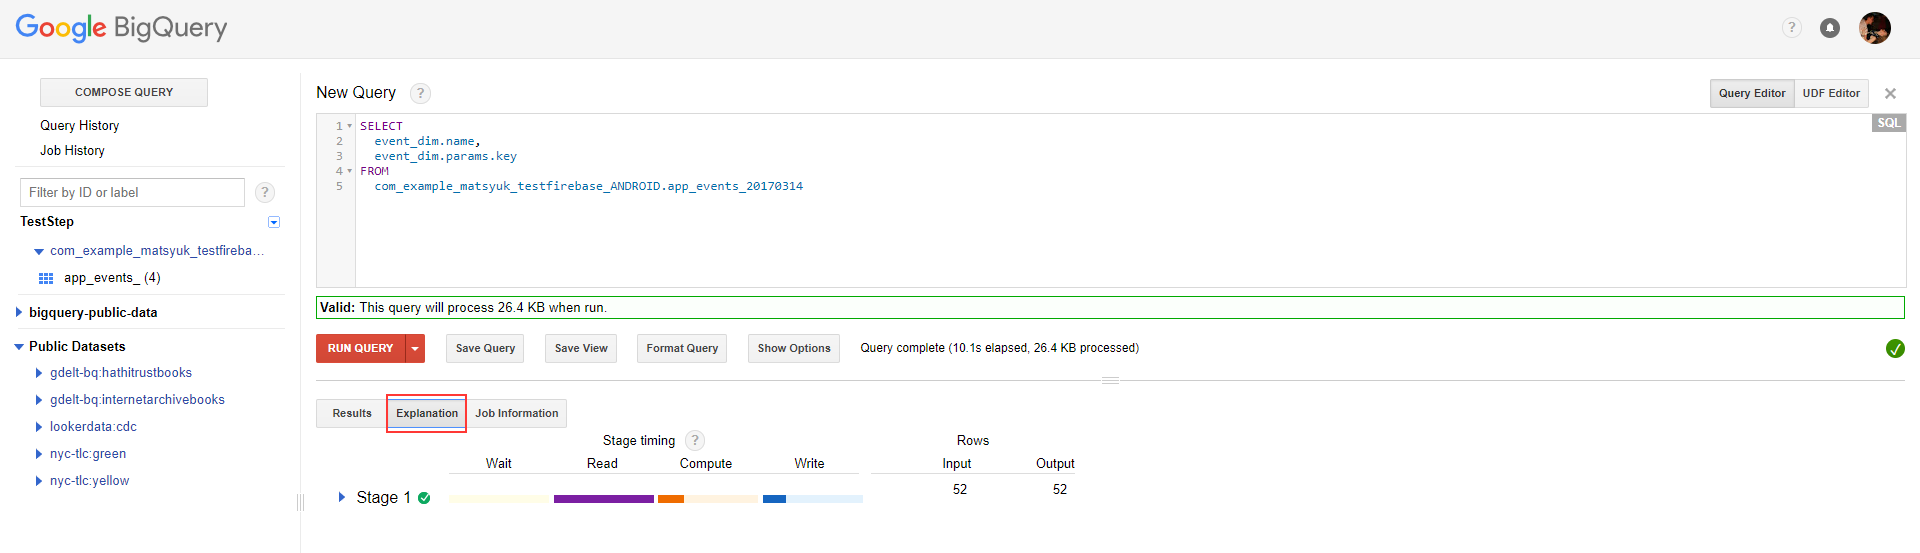Open the Run Query dropdown arrow

tap(415, 348)
